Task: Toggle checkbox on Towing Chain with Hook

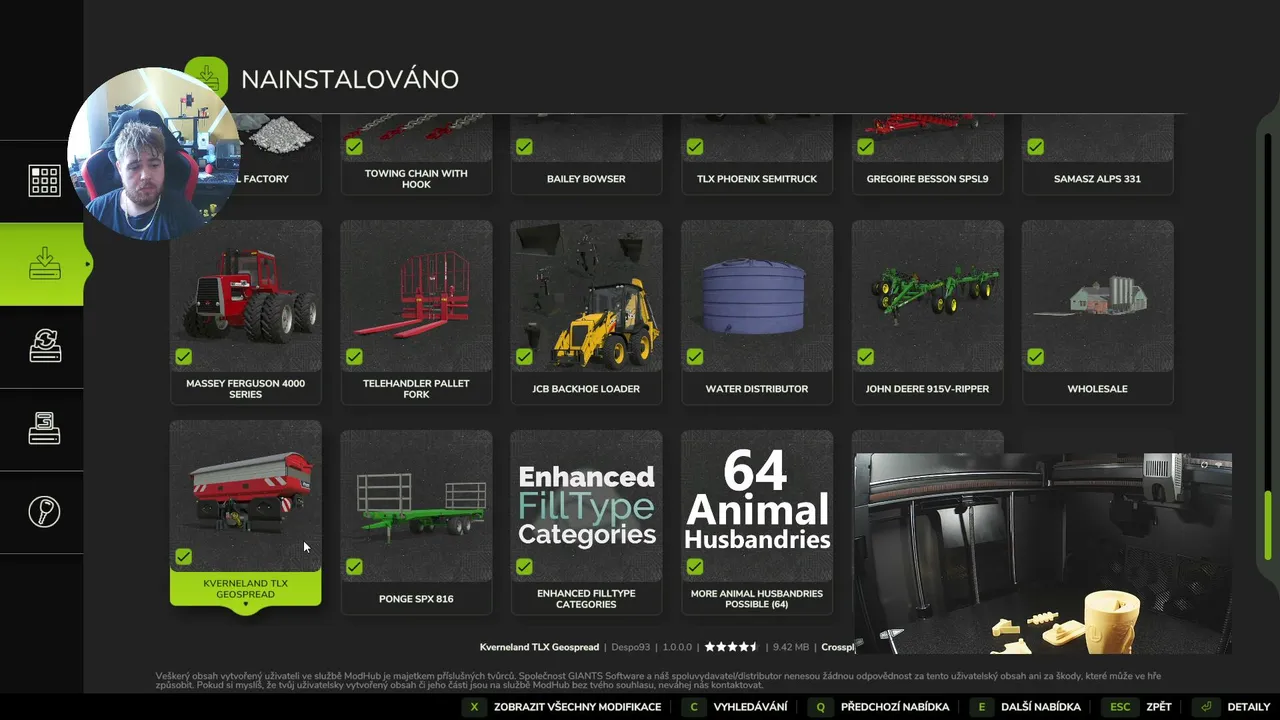Action: (x=354, y=147)
